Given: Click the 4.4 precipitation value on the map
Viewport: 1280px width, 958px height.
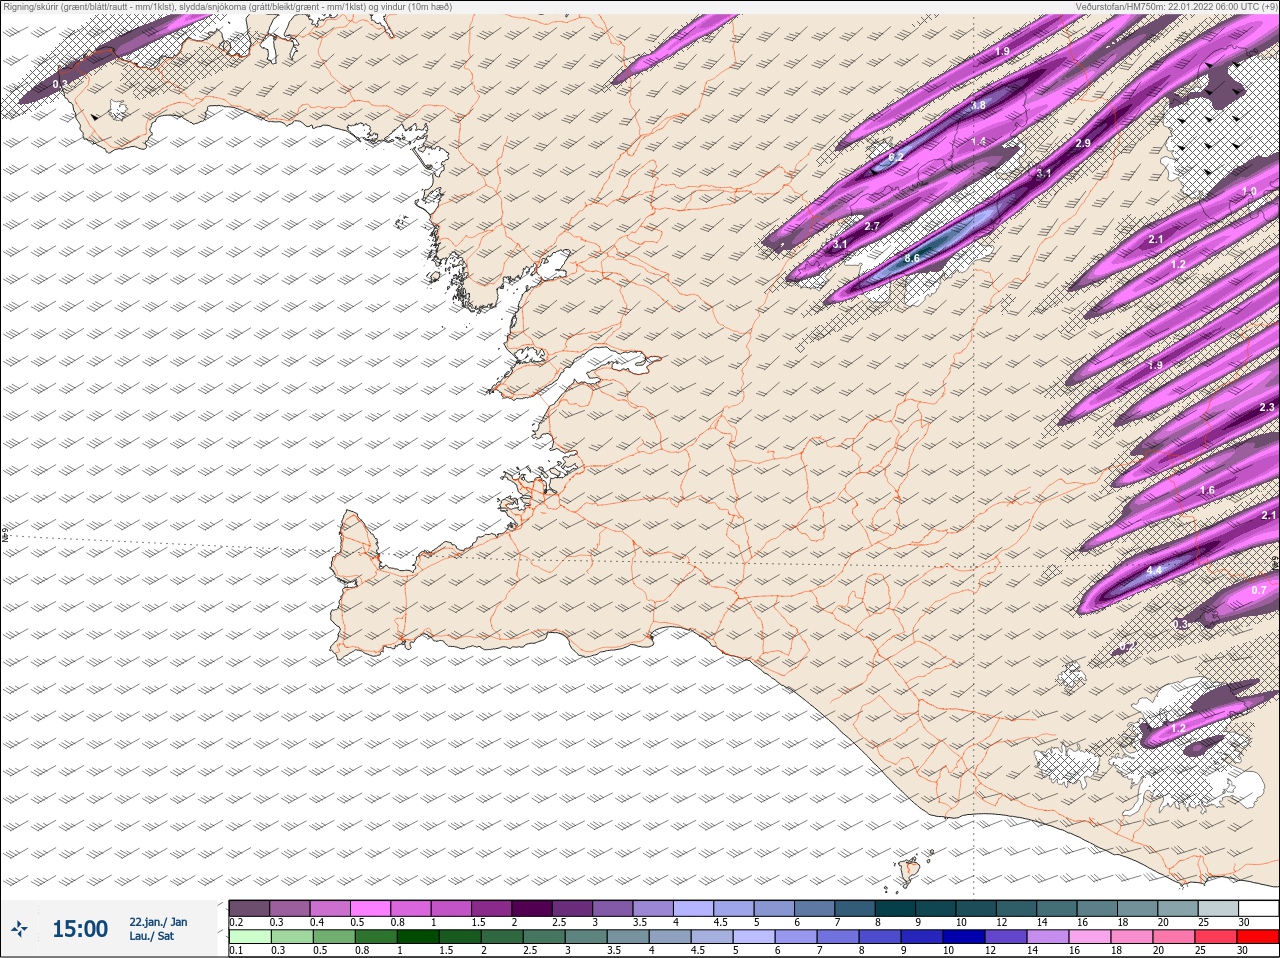Looking at the screenshot, I should (x=1154, y=570).
